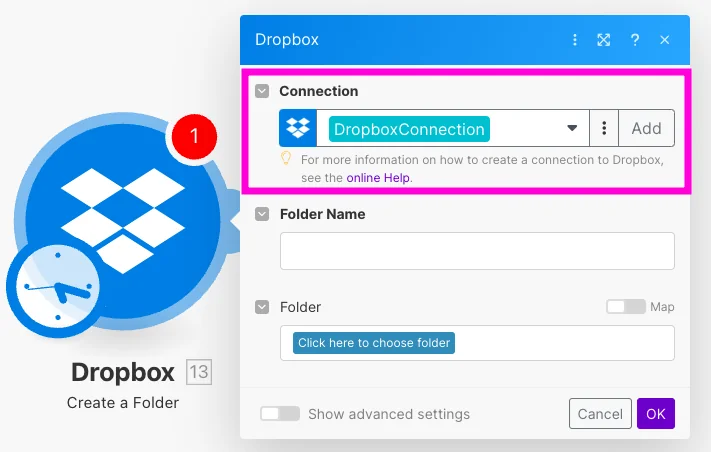Click the red error badge showing 1

click(x=194, y=136)
